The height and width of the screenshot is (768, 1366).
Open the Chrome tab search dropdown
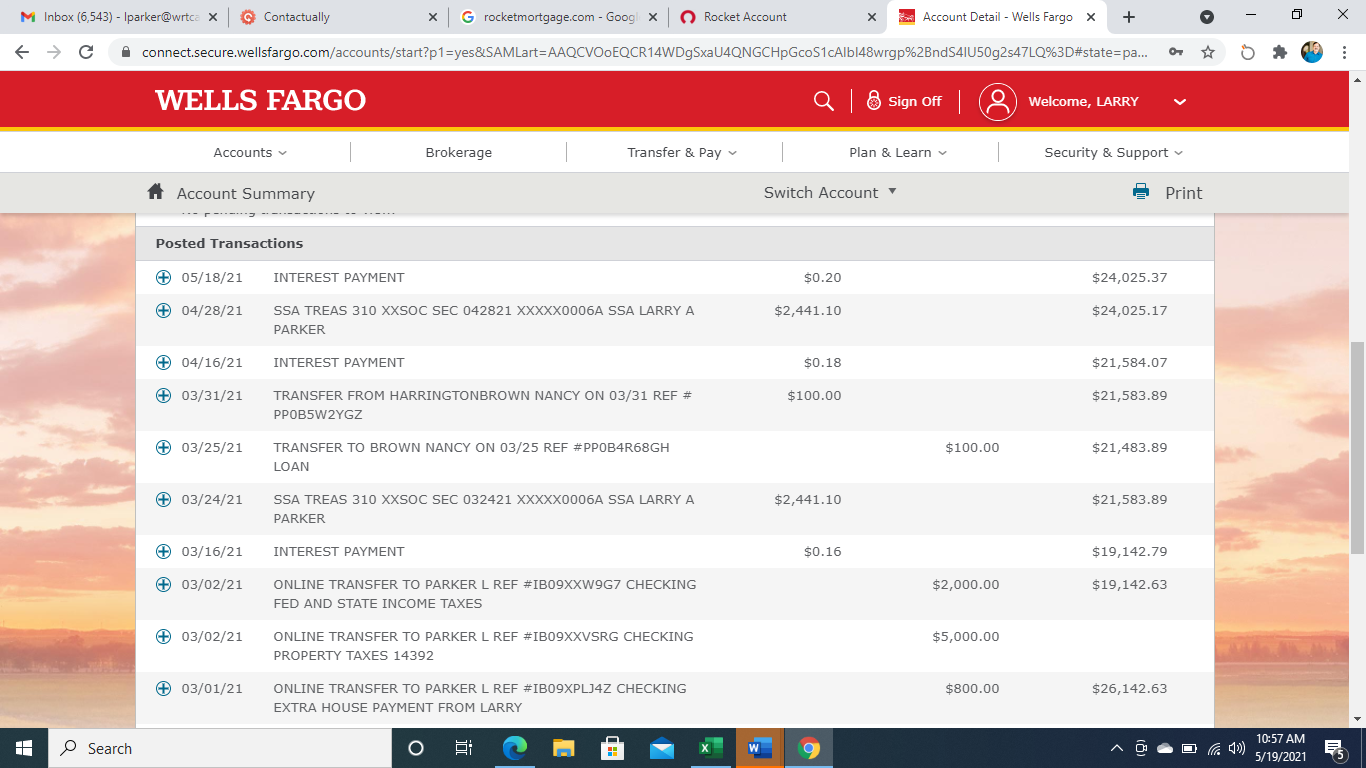[1207, 17]
